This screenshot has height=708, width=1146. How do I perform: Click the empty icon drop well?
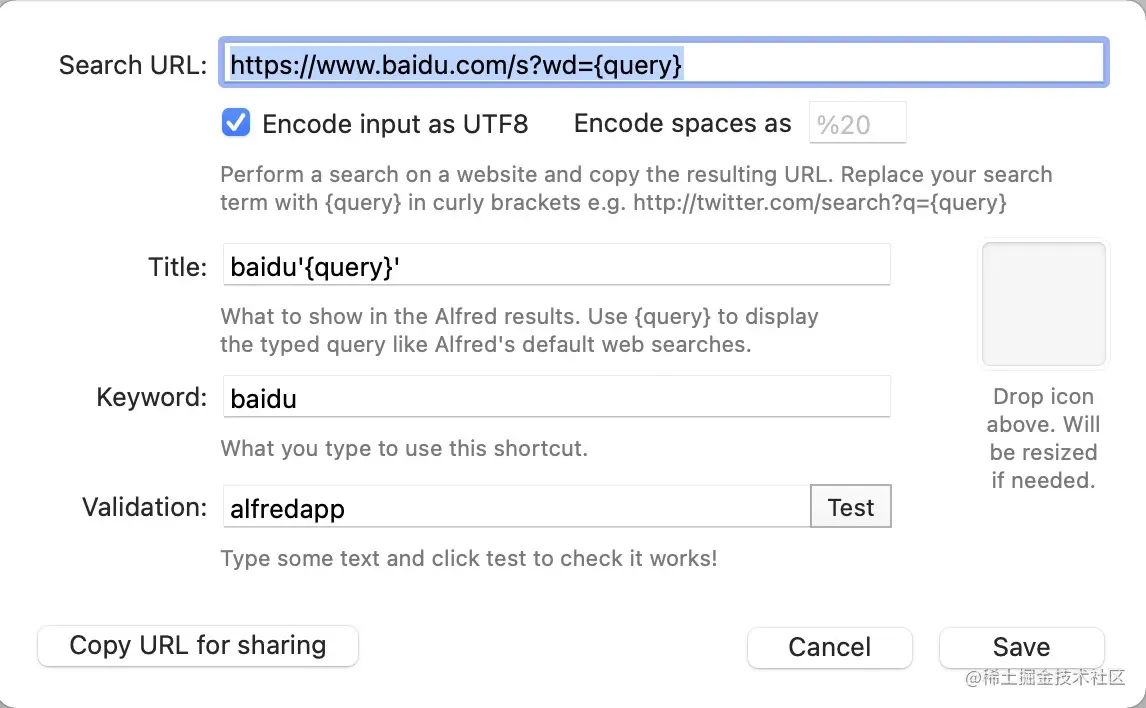tap(1043, 304)
